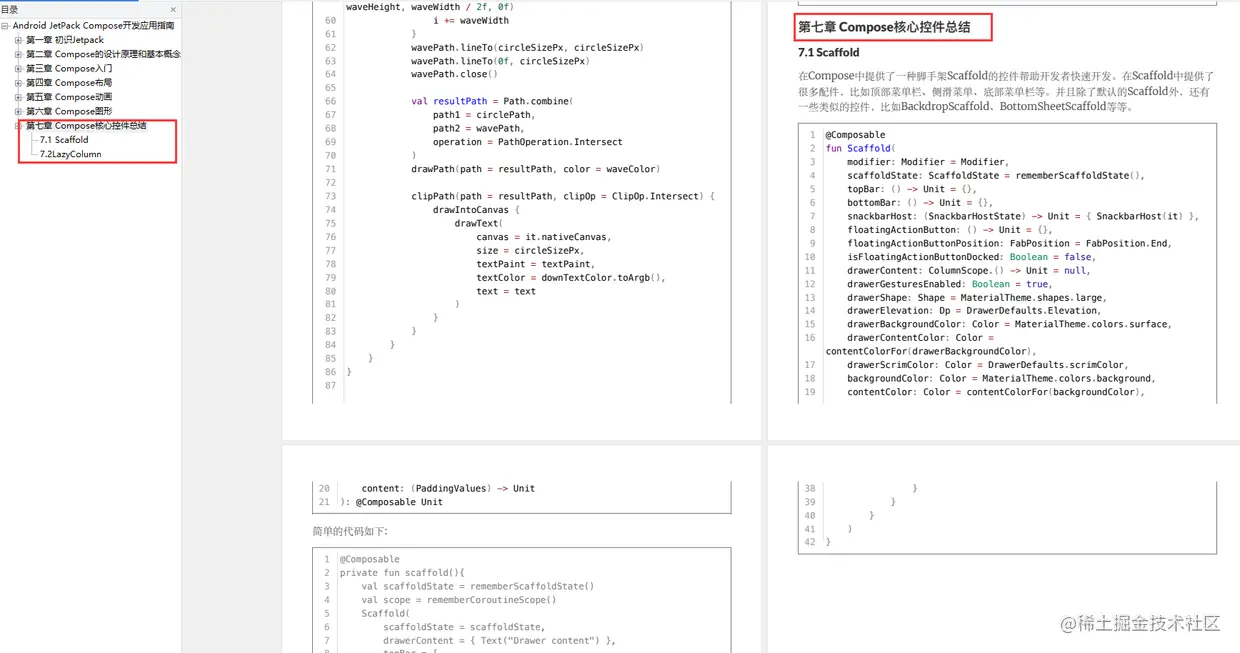1240x653 pixels.
Task: Open outline entry 第四章 Compose布局
Action: (x=69, y=83)
